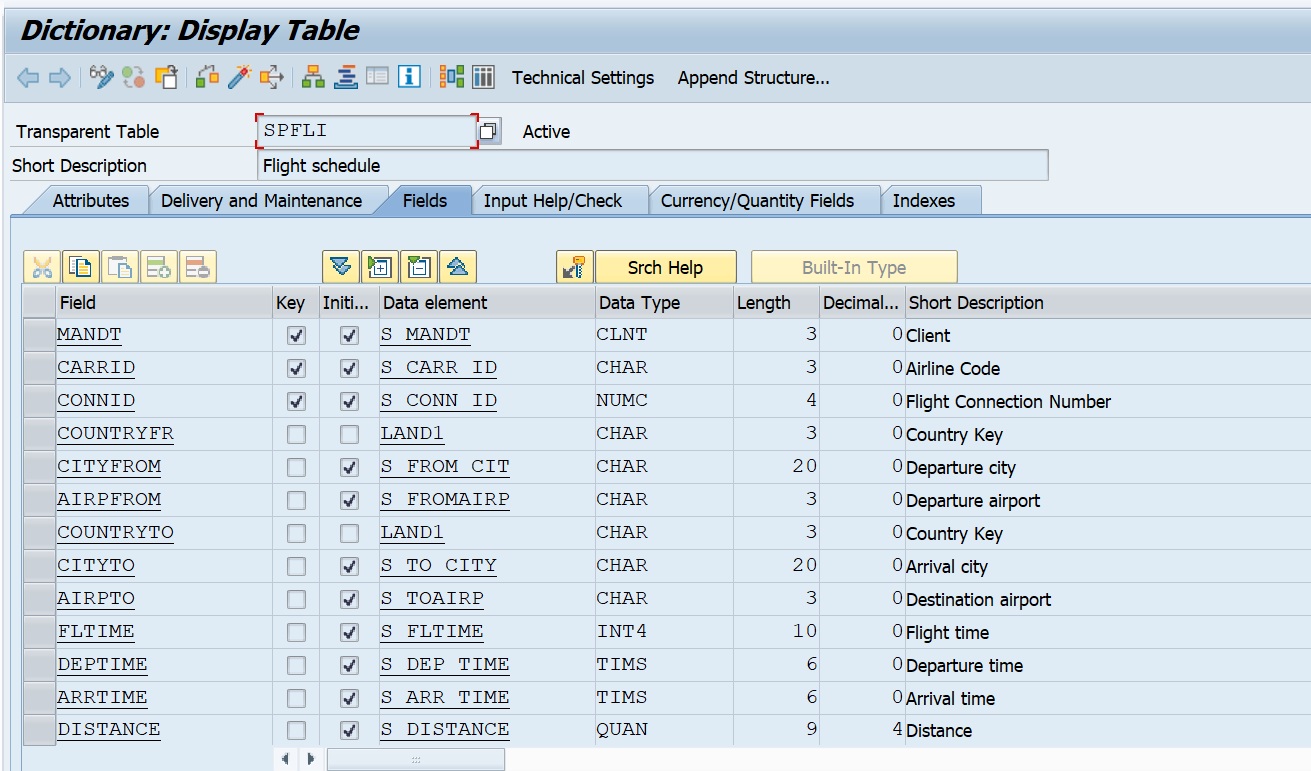Open the Foreign Keys key icon

point(575,267)
